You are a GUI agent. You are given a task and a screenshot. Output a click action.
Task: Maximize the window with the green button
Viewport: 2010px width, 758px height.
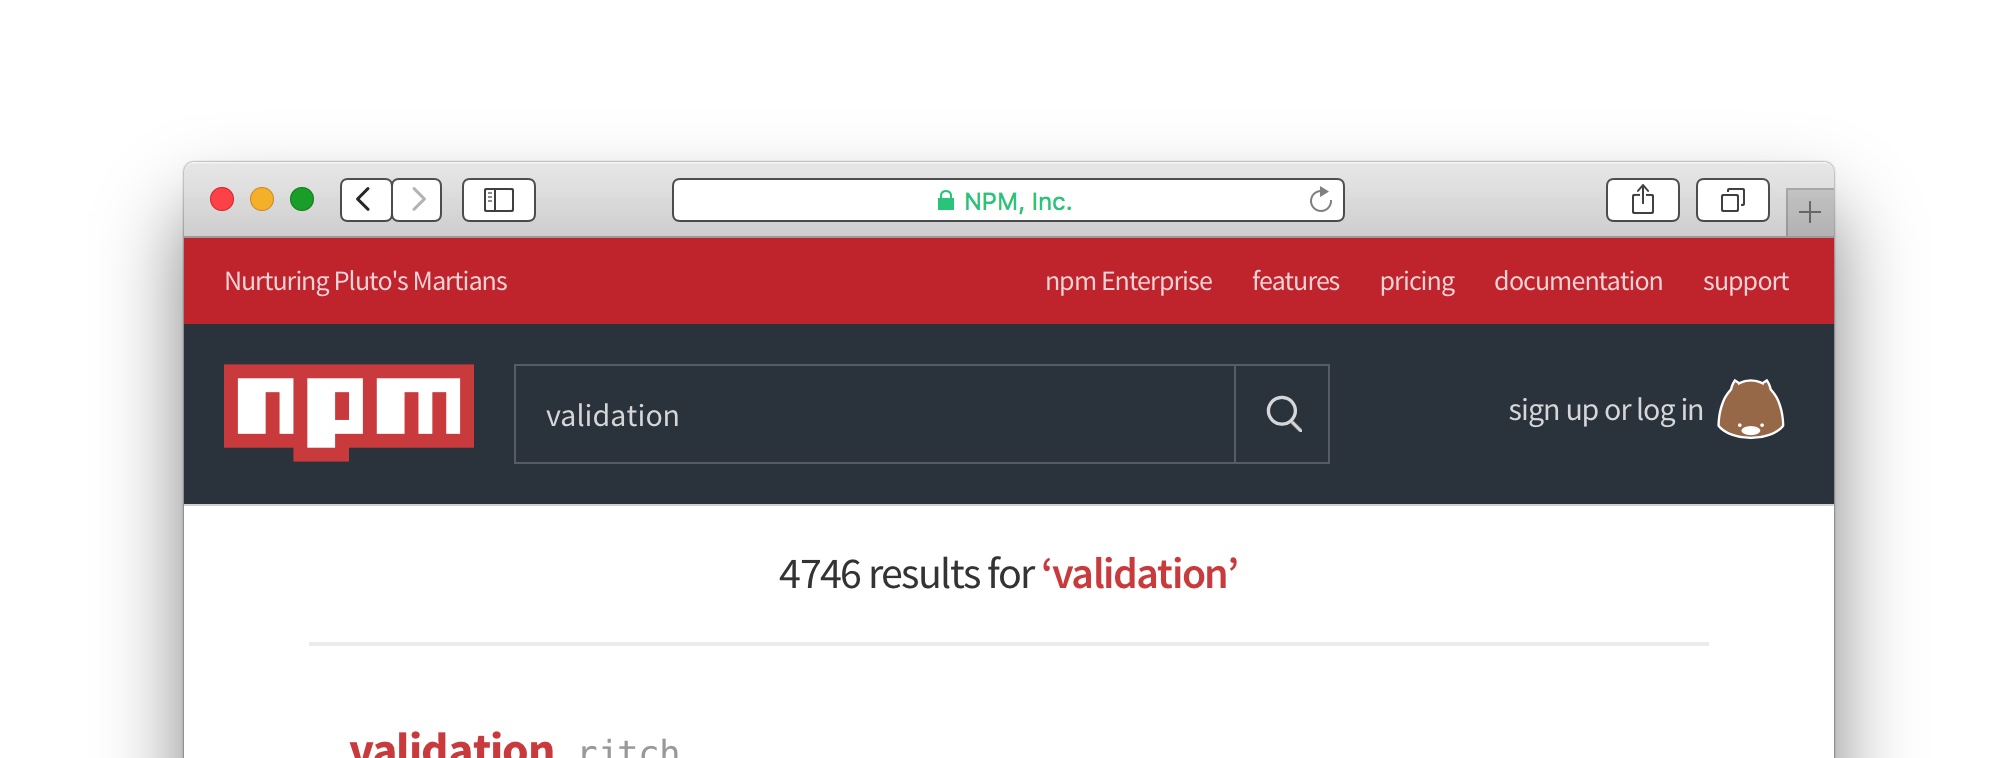(302, 199)
